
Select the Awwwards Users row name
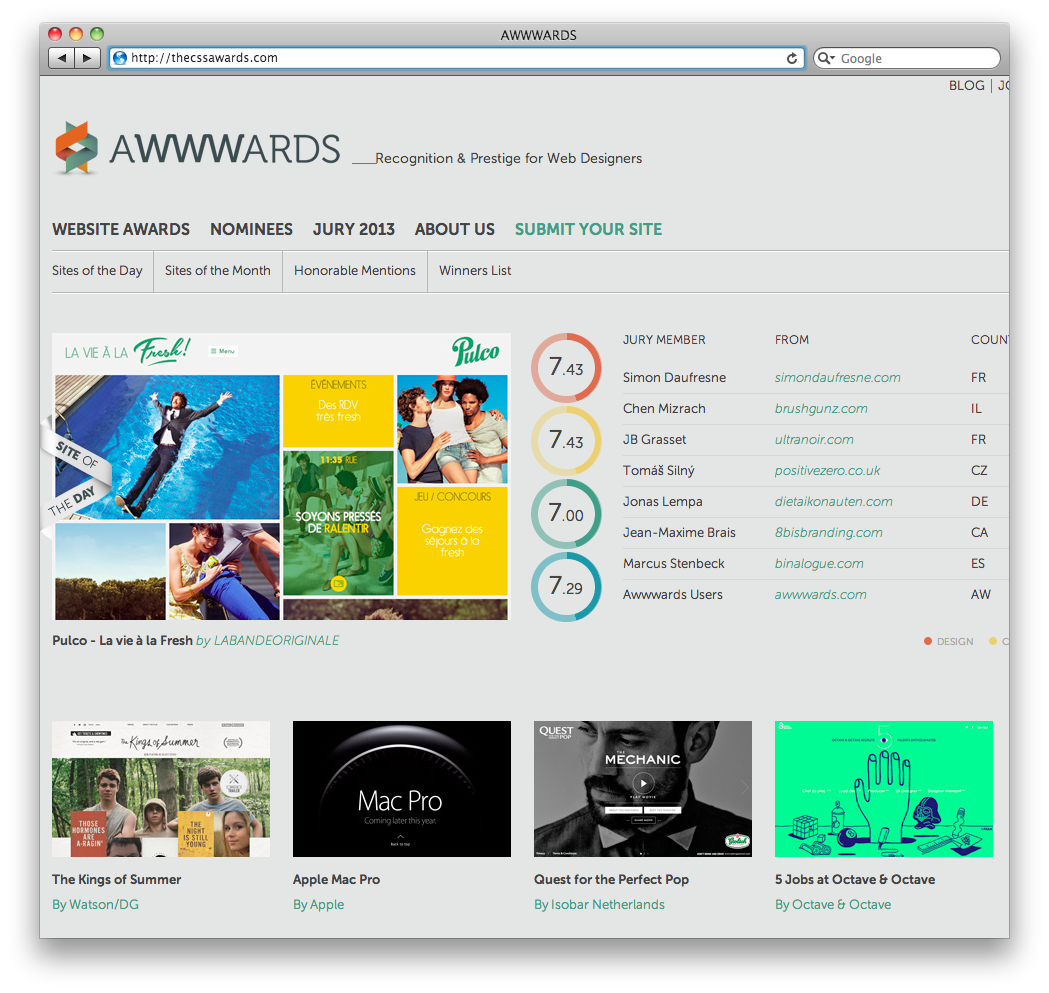(672, 594)
